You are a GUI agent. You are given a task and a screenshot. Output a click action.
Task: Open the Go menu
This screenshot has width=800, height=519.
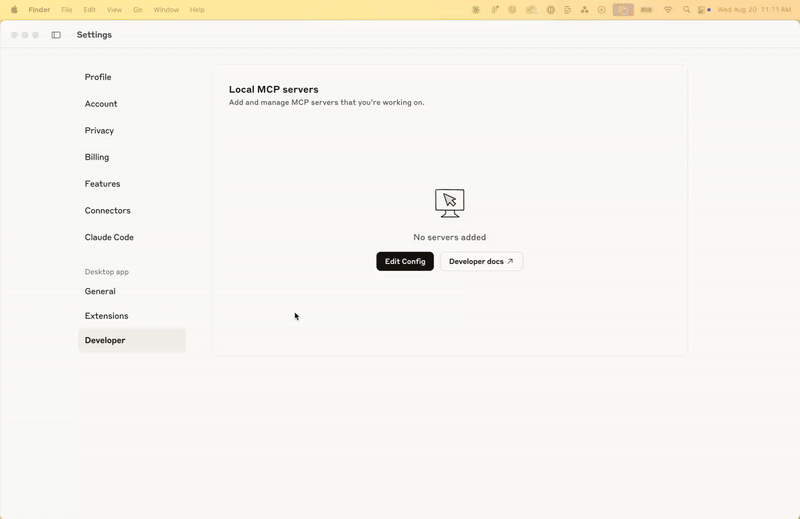click(138, 10)
